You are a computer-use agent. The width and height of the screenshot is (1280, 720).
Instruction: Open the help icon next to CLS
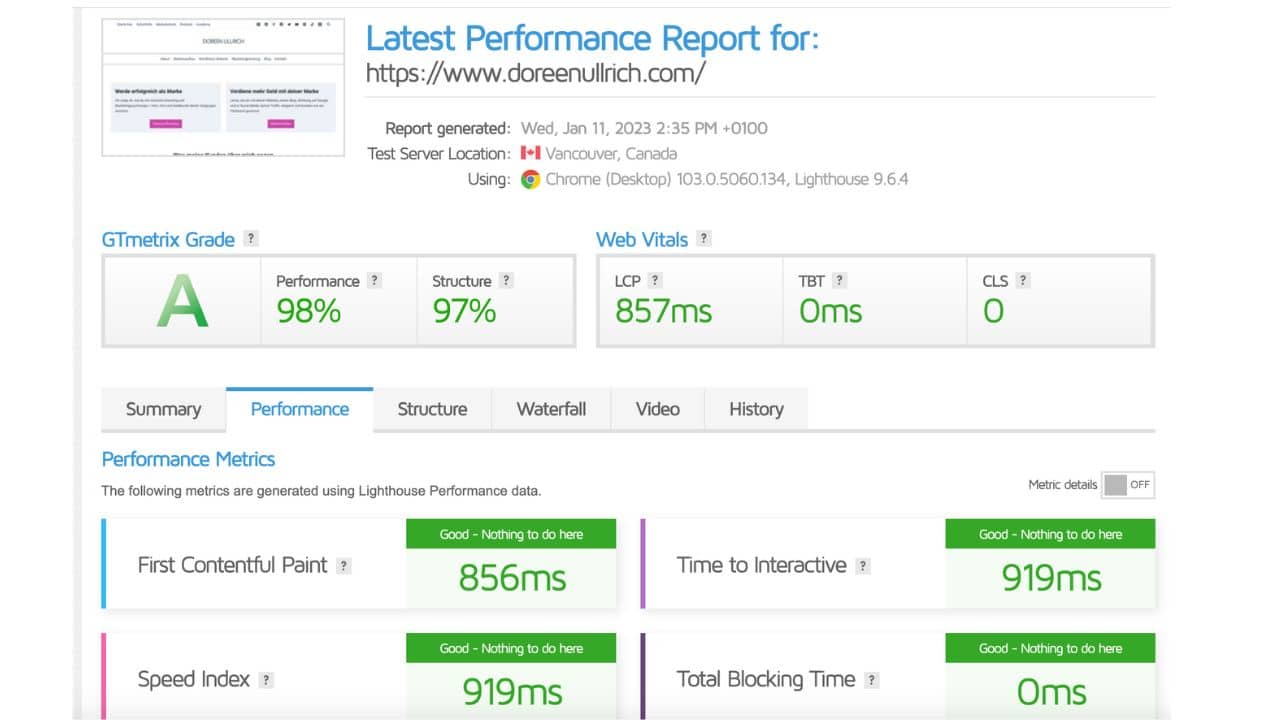(x=1023, y=281)
